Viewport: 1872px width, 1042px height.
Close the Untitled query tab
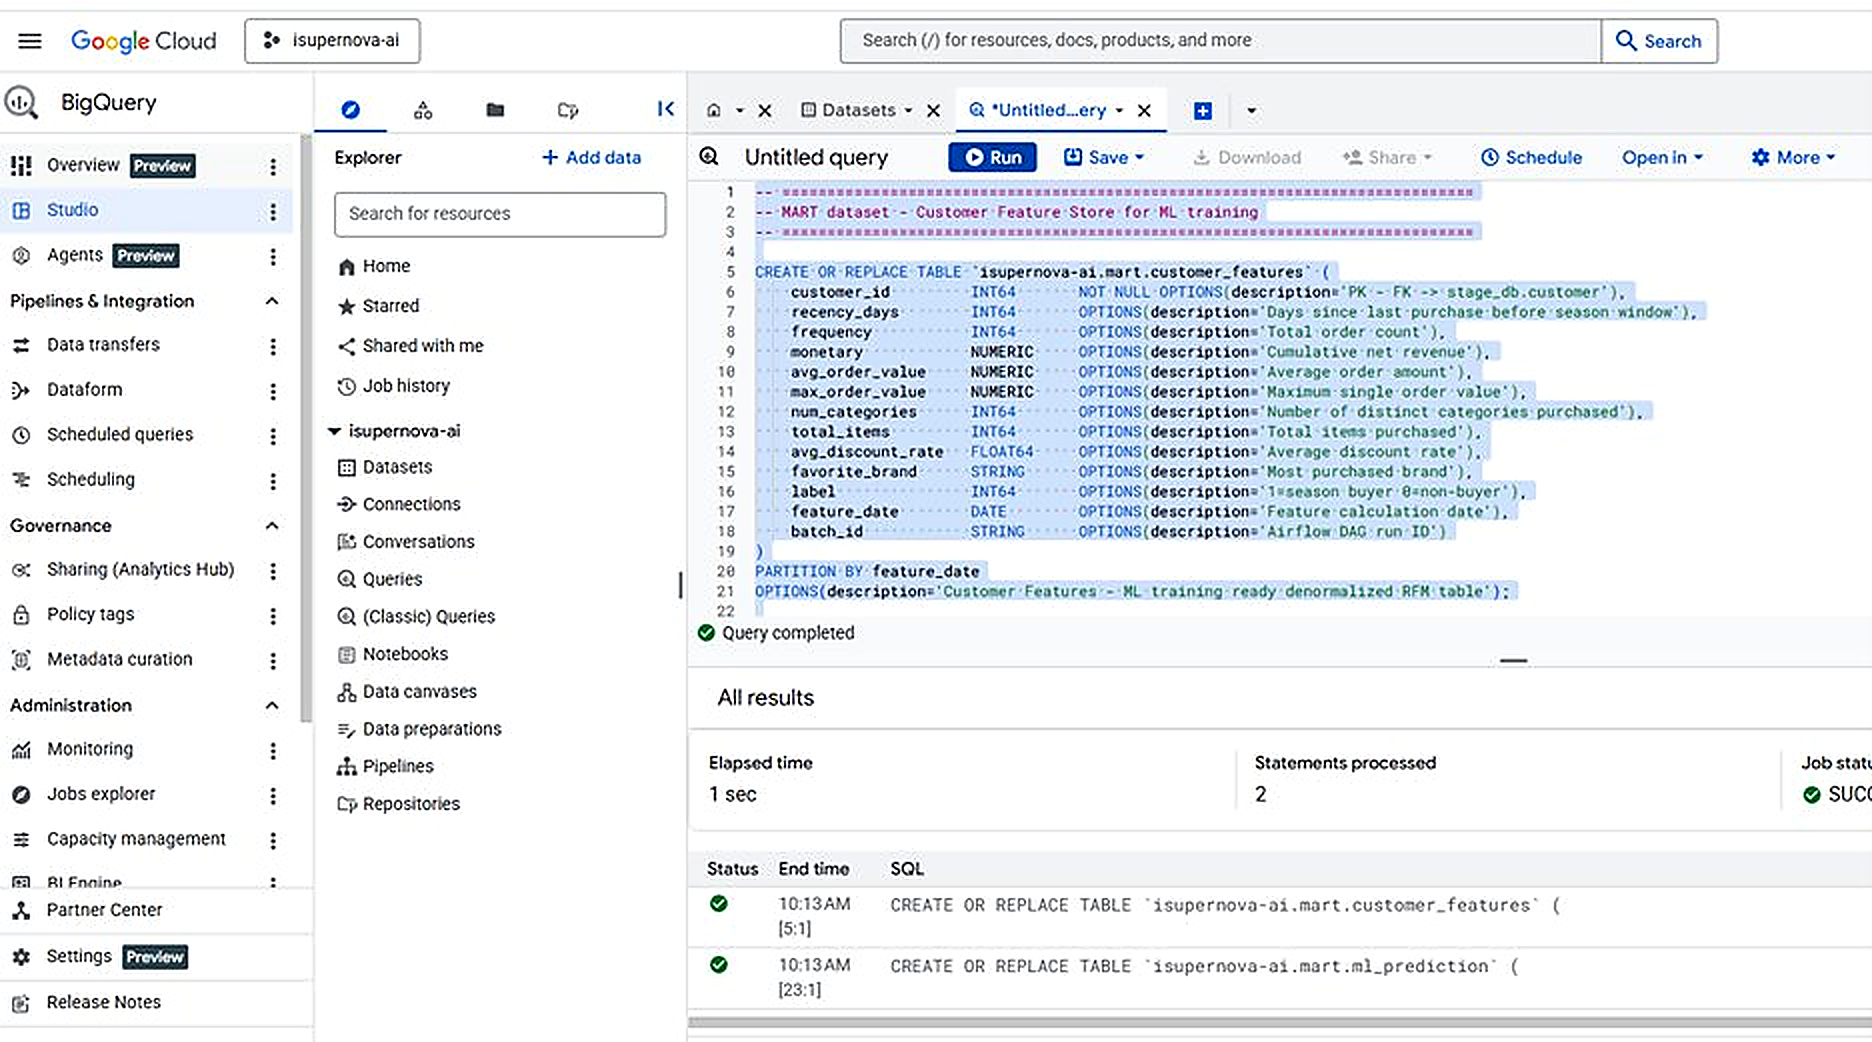[1144, 111]
